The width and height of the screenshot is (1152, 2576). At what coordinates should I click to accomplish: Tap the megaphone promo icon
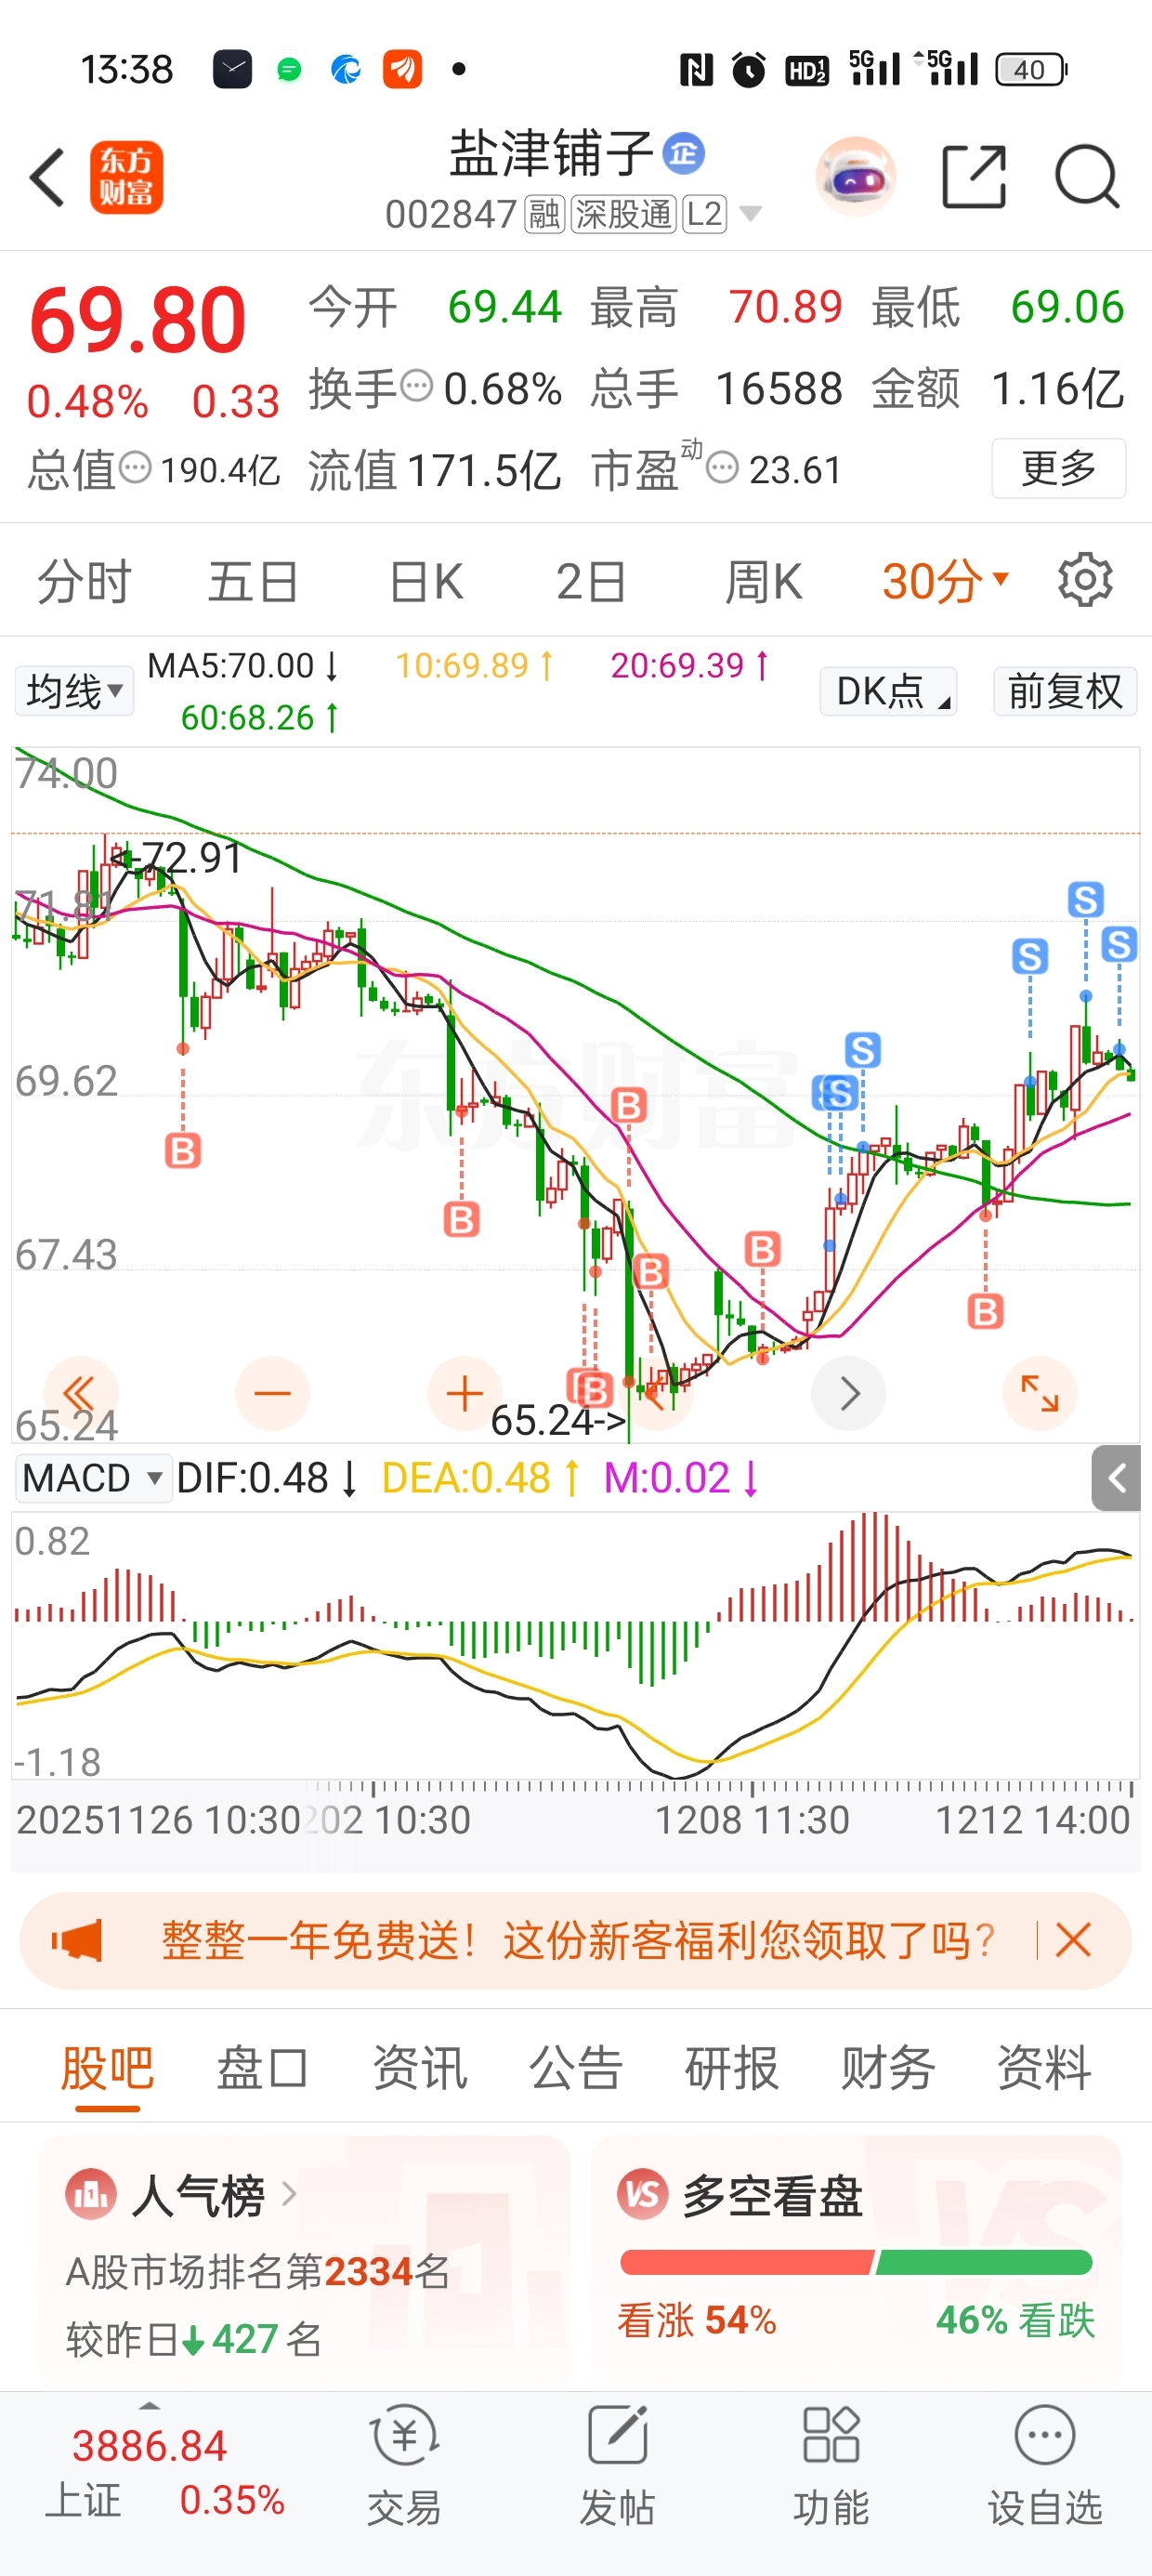click(x=77, y=1940)
